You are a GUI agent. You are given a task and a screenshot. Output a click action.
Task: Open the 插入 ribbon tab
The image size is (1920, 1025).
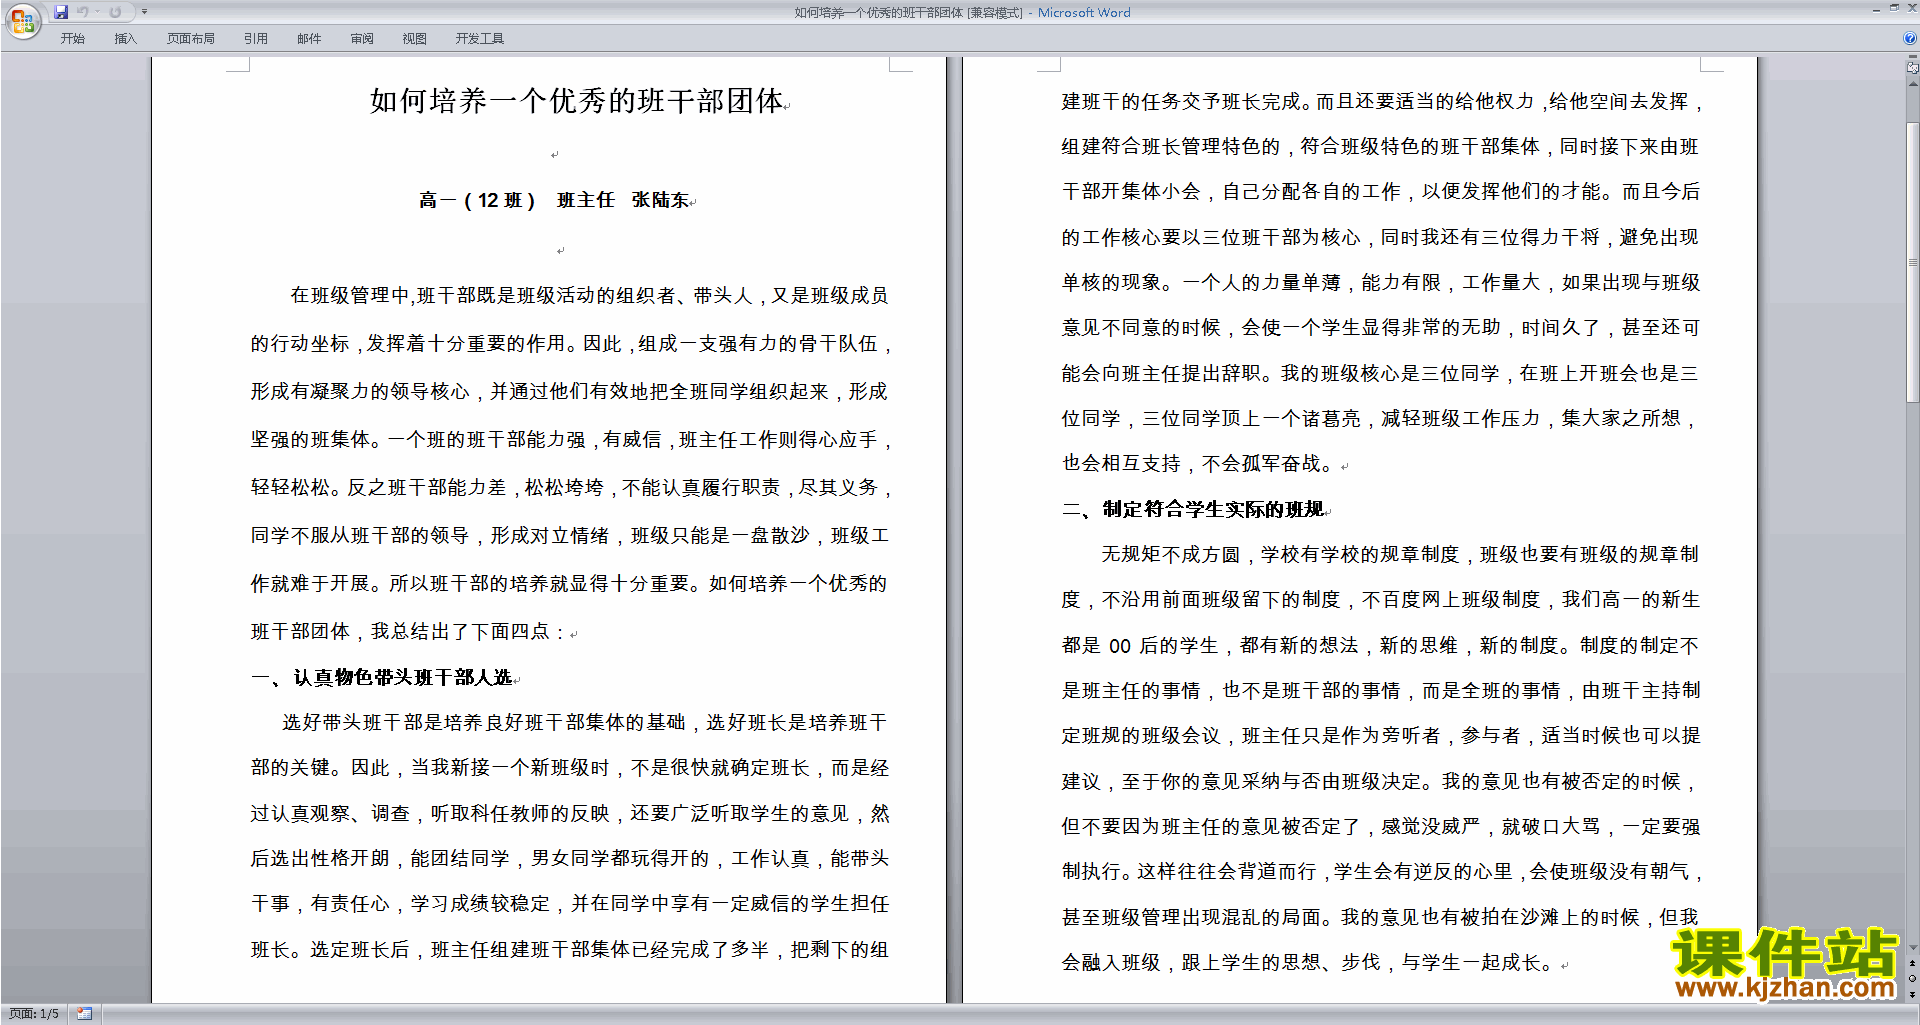point(126,38)
